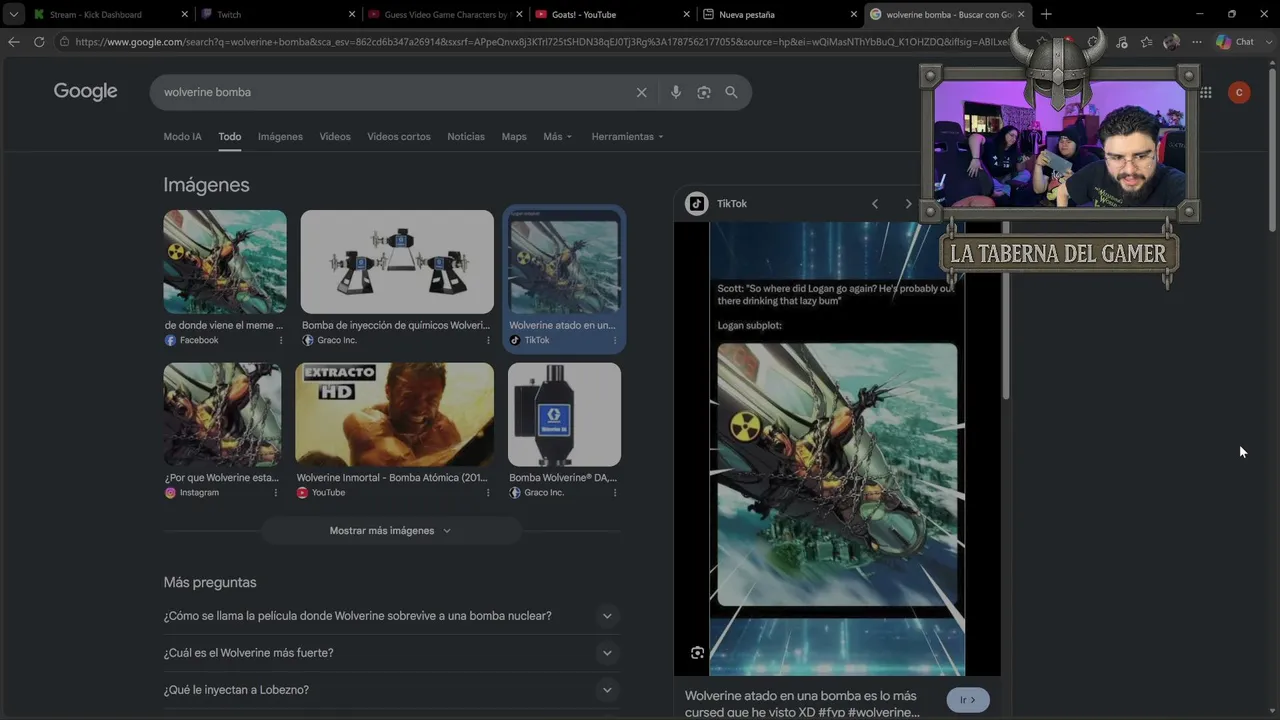Close the Nueva pestaña tab

pyautogui.click(x=854, y=14)
